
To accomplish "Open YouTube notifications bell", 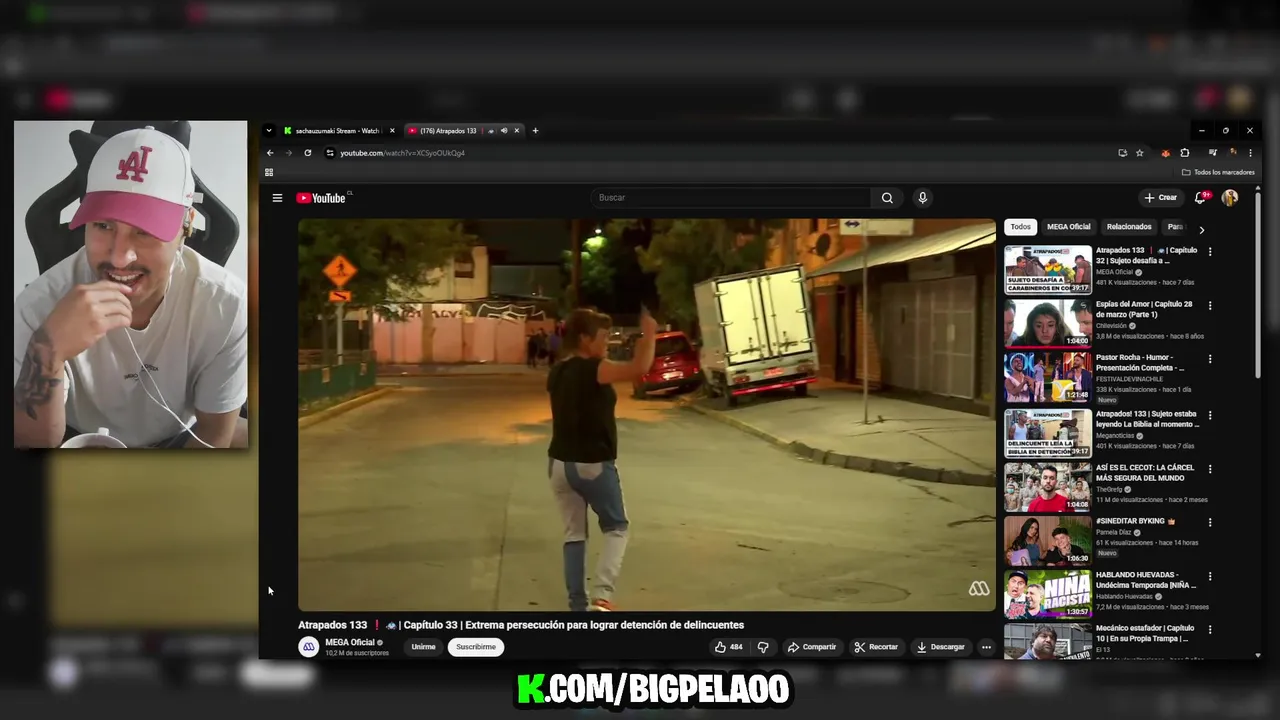I will point(1200,198).
